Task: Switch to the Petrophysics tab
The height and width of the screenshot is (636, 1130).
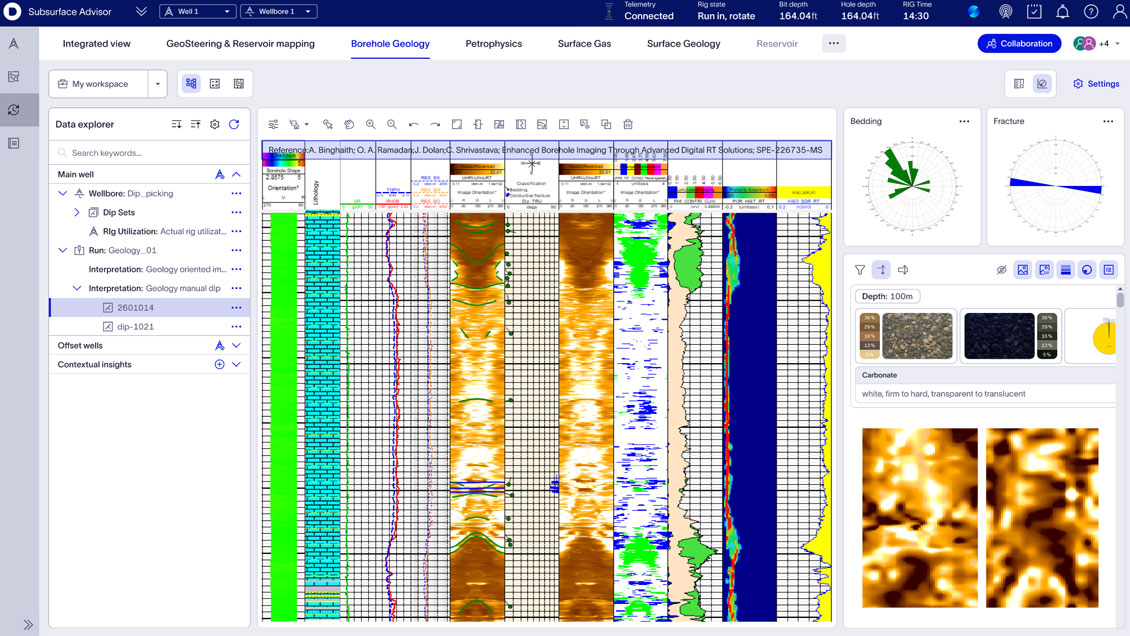Action: 493,43
